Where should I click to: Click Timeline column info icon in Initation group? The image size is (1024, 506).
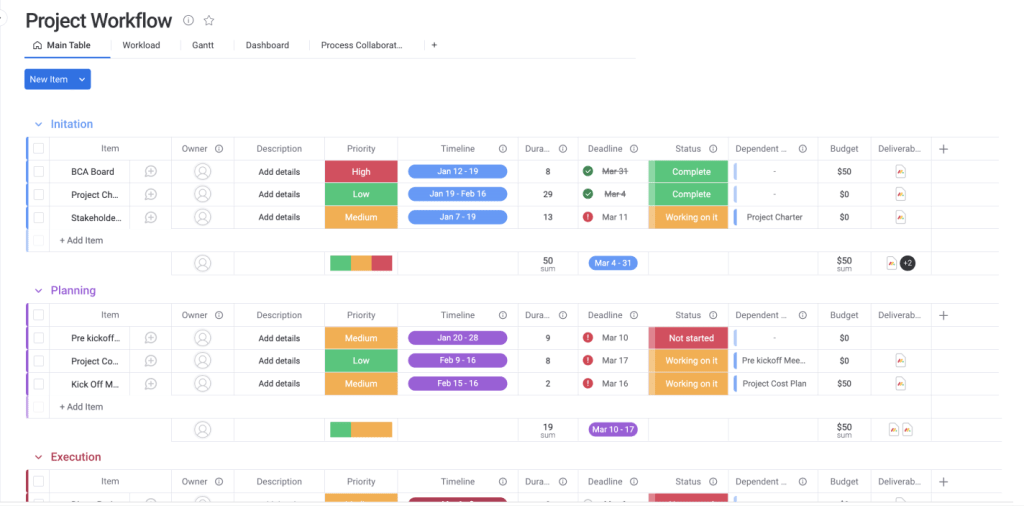pos(502,149)
